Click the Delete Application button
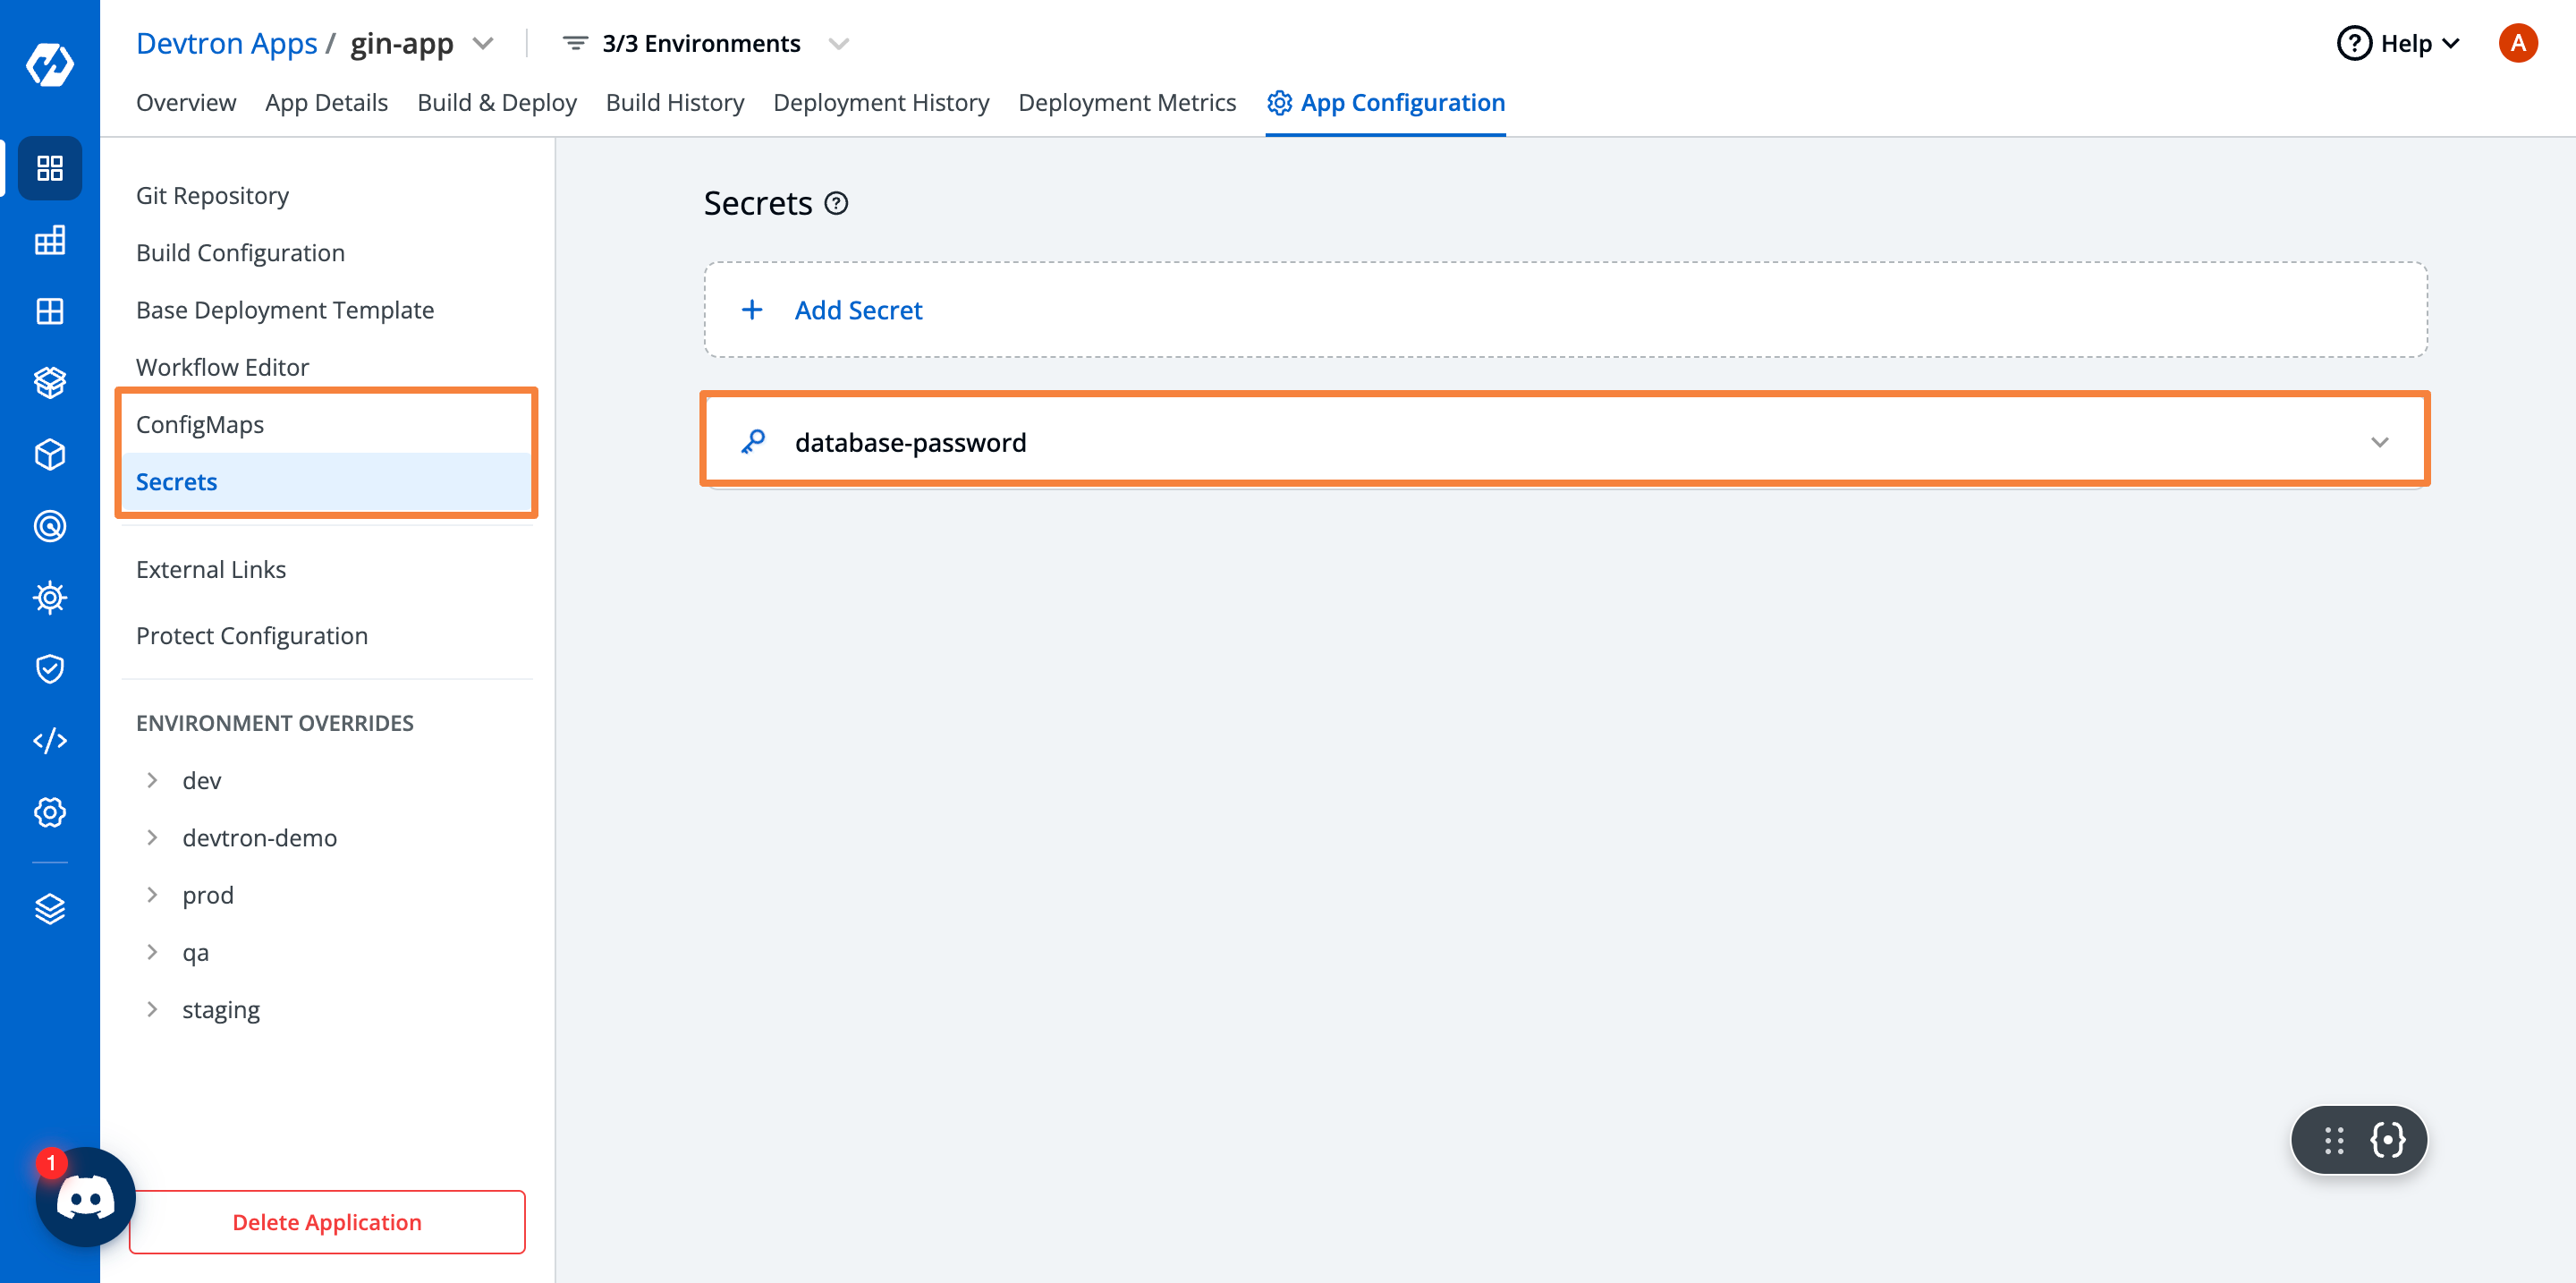The width and height of the screenshot is (2576, 1283). 327,1222
